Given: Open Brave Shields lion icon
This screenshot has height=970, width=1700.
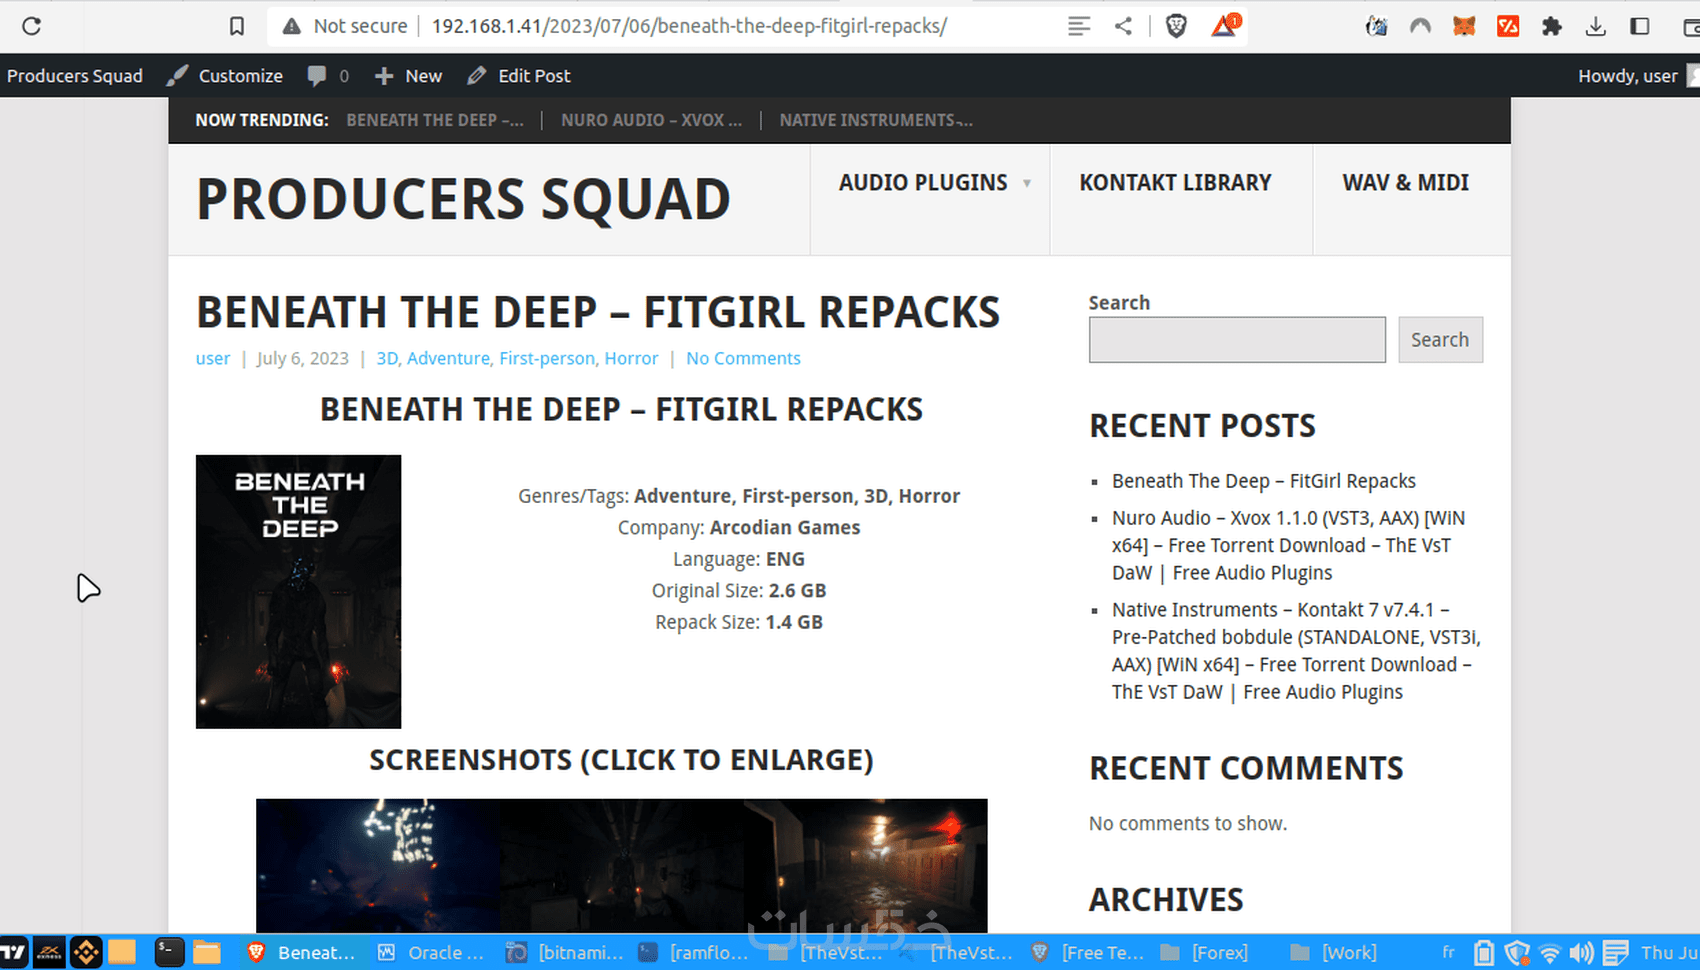Looking at the screenshot, I should click(1176, 26).
